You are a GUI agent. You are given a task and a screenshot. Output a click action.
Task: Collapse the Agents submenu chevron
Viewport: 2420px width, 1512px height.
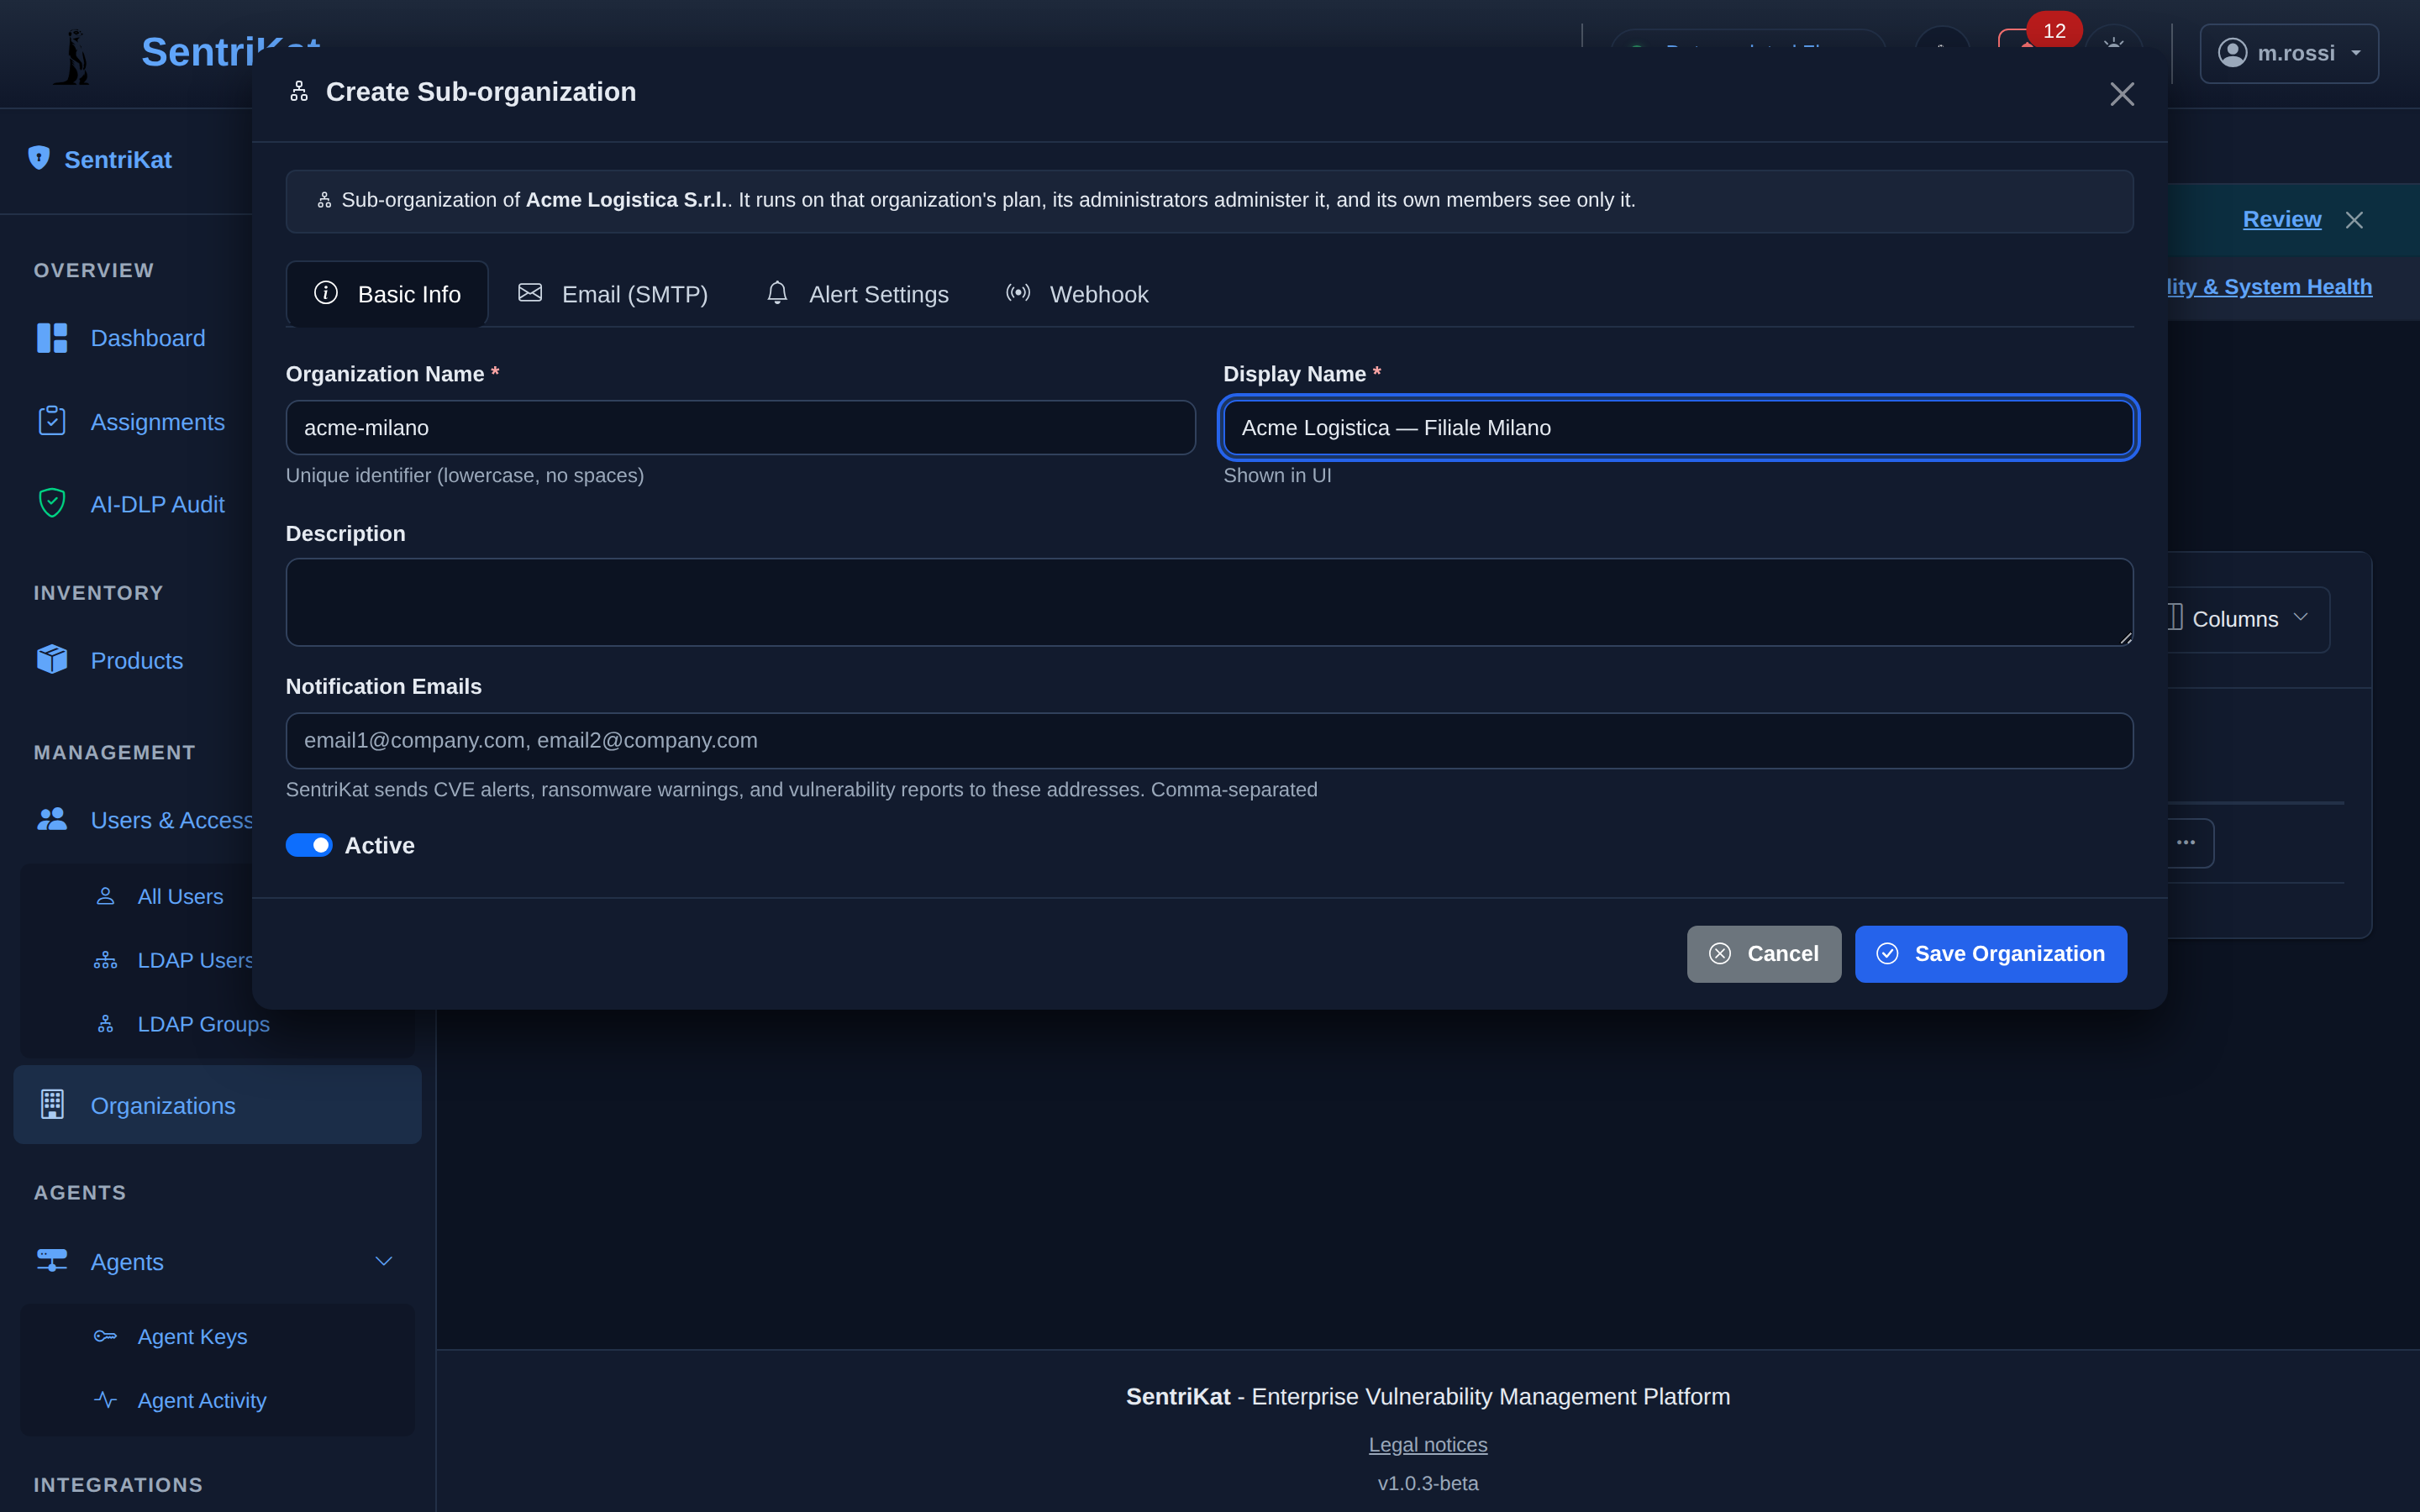click(384, 1261)
